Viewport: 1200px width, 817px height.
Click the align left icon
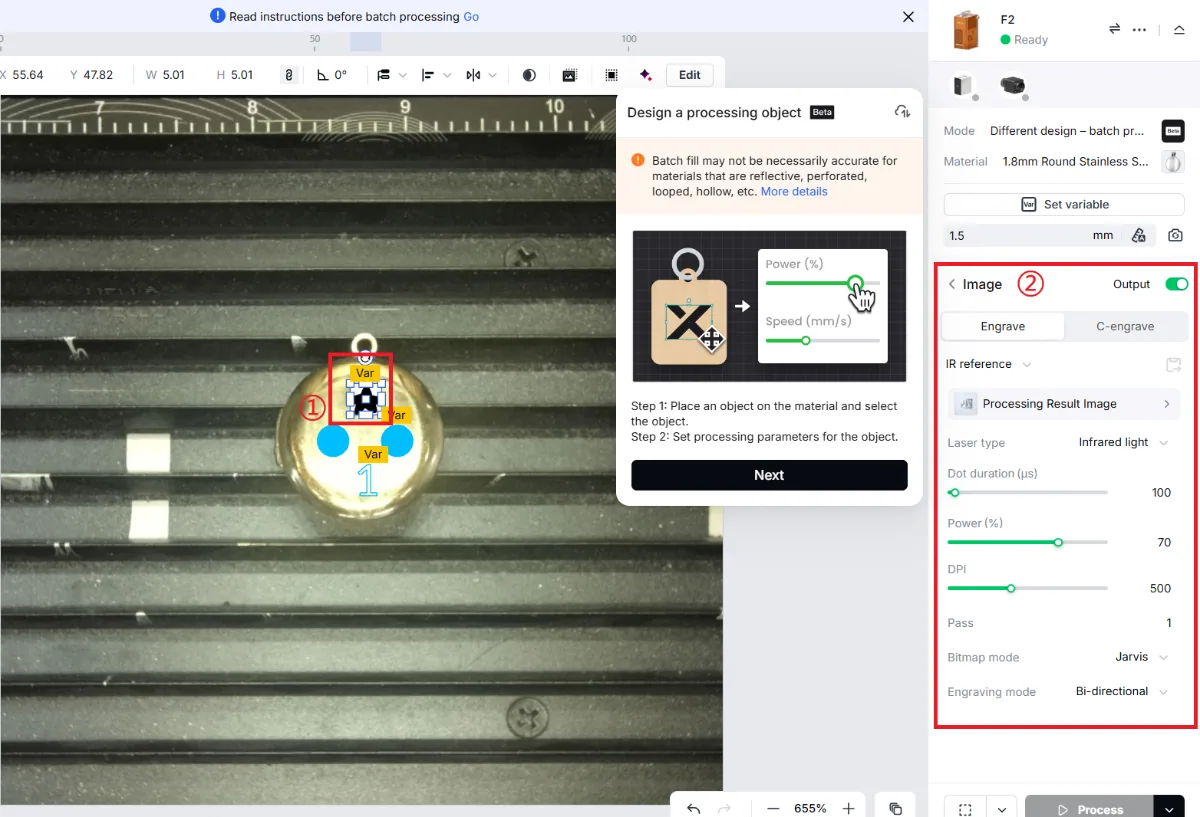(x=428, y=75)
